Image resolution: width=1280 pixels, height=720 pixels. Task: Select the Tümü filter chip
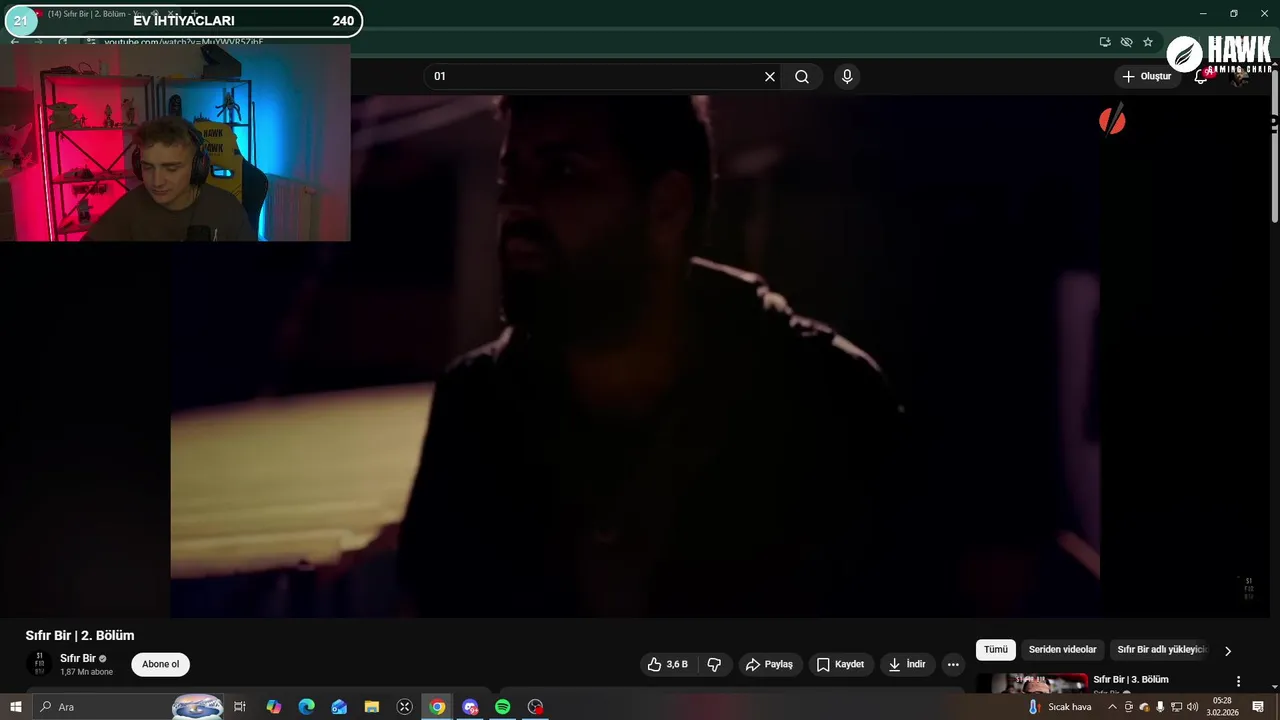[x=996, y=650]
